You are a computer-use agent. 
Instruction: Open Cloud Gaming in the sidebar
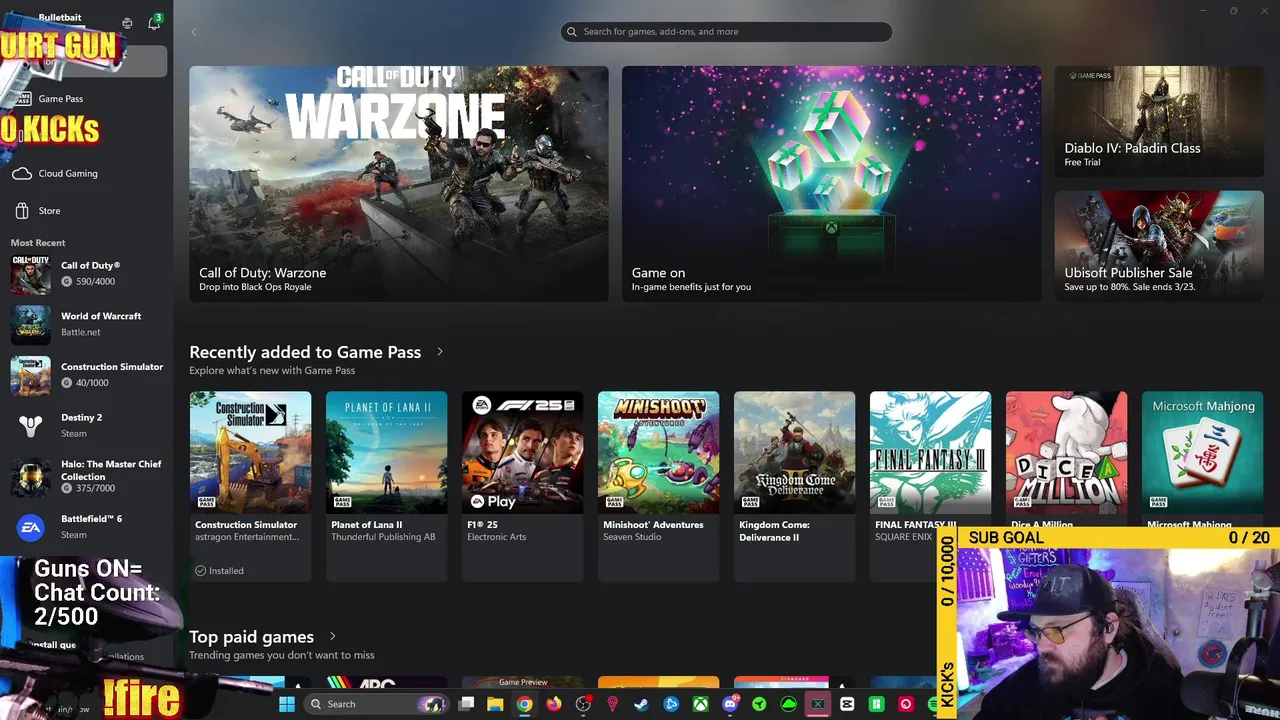[67, 173]
